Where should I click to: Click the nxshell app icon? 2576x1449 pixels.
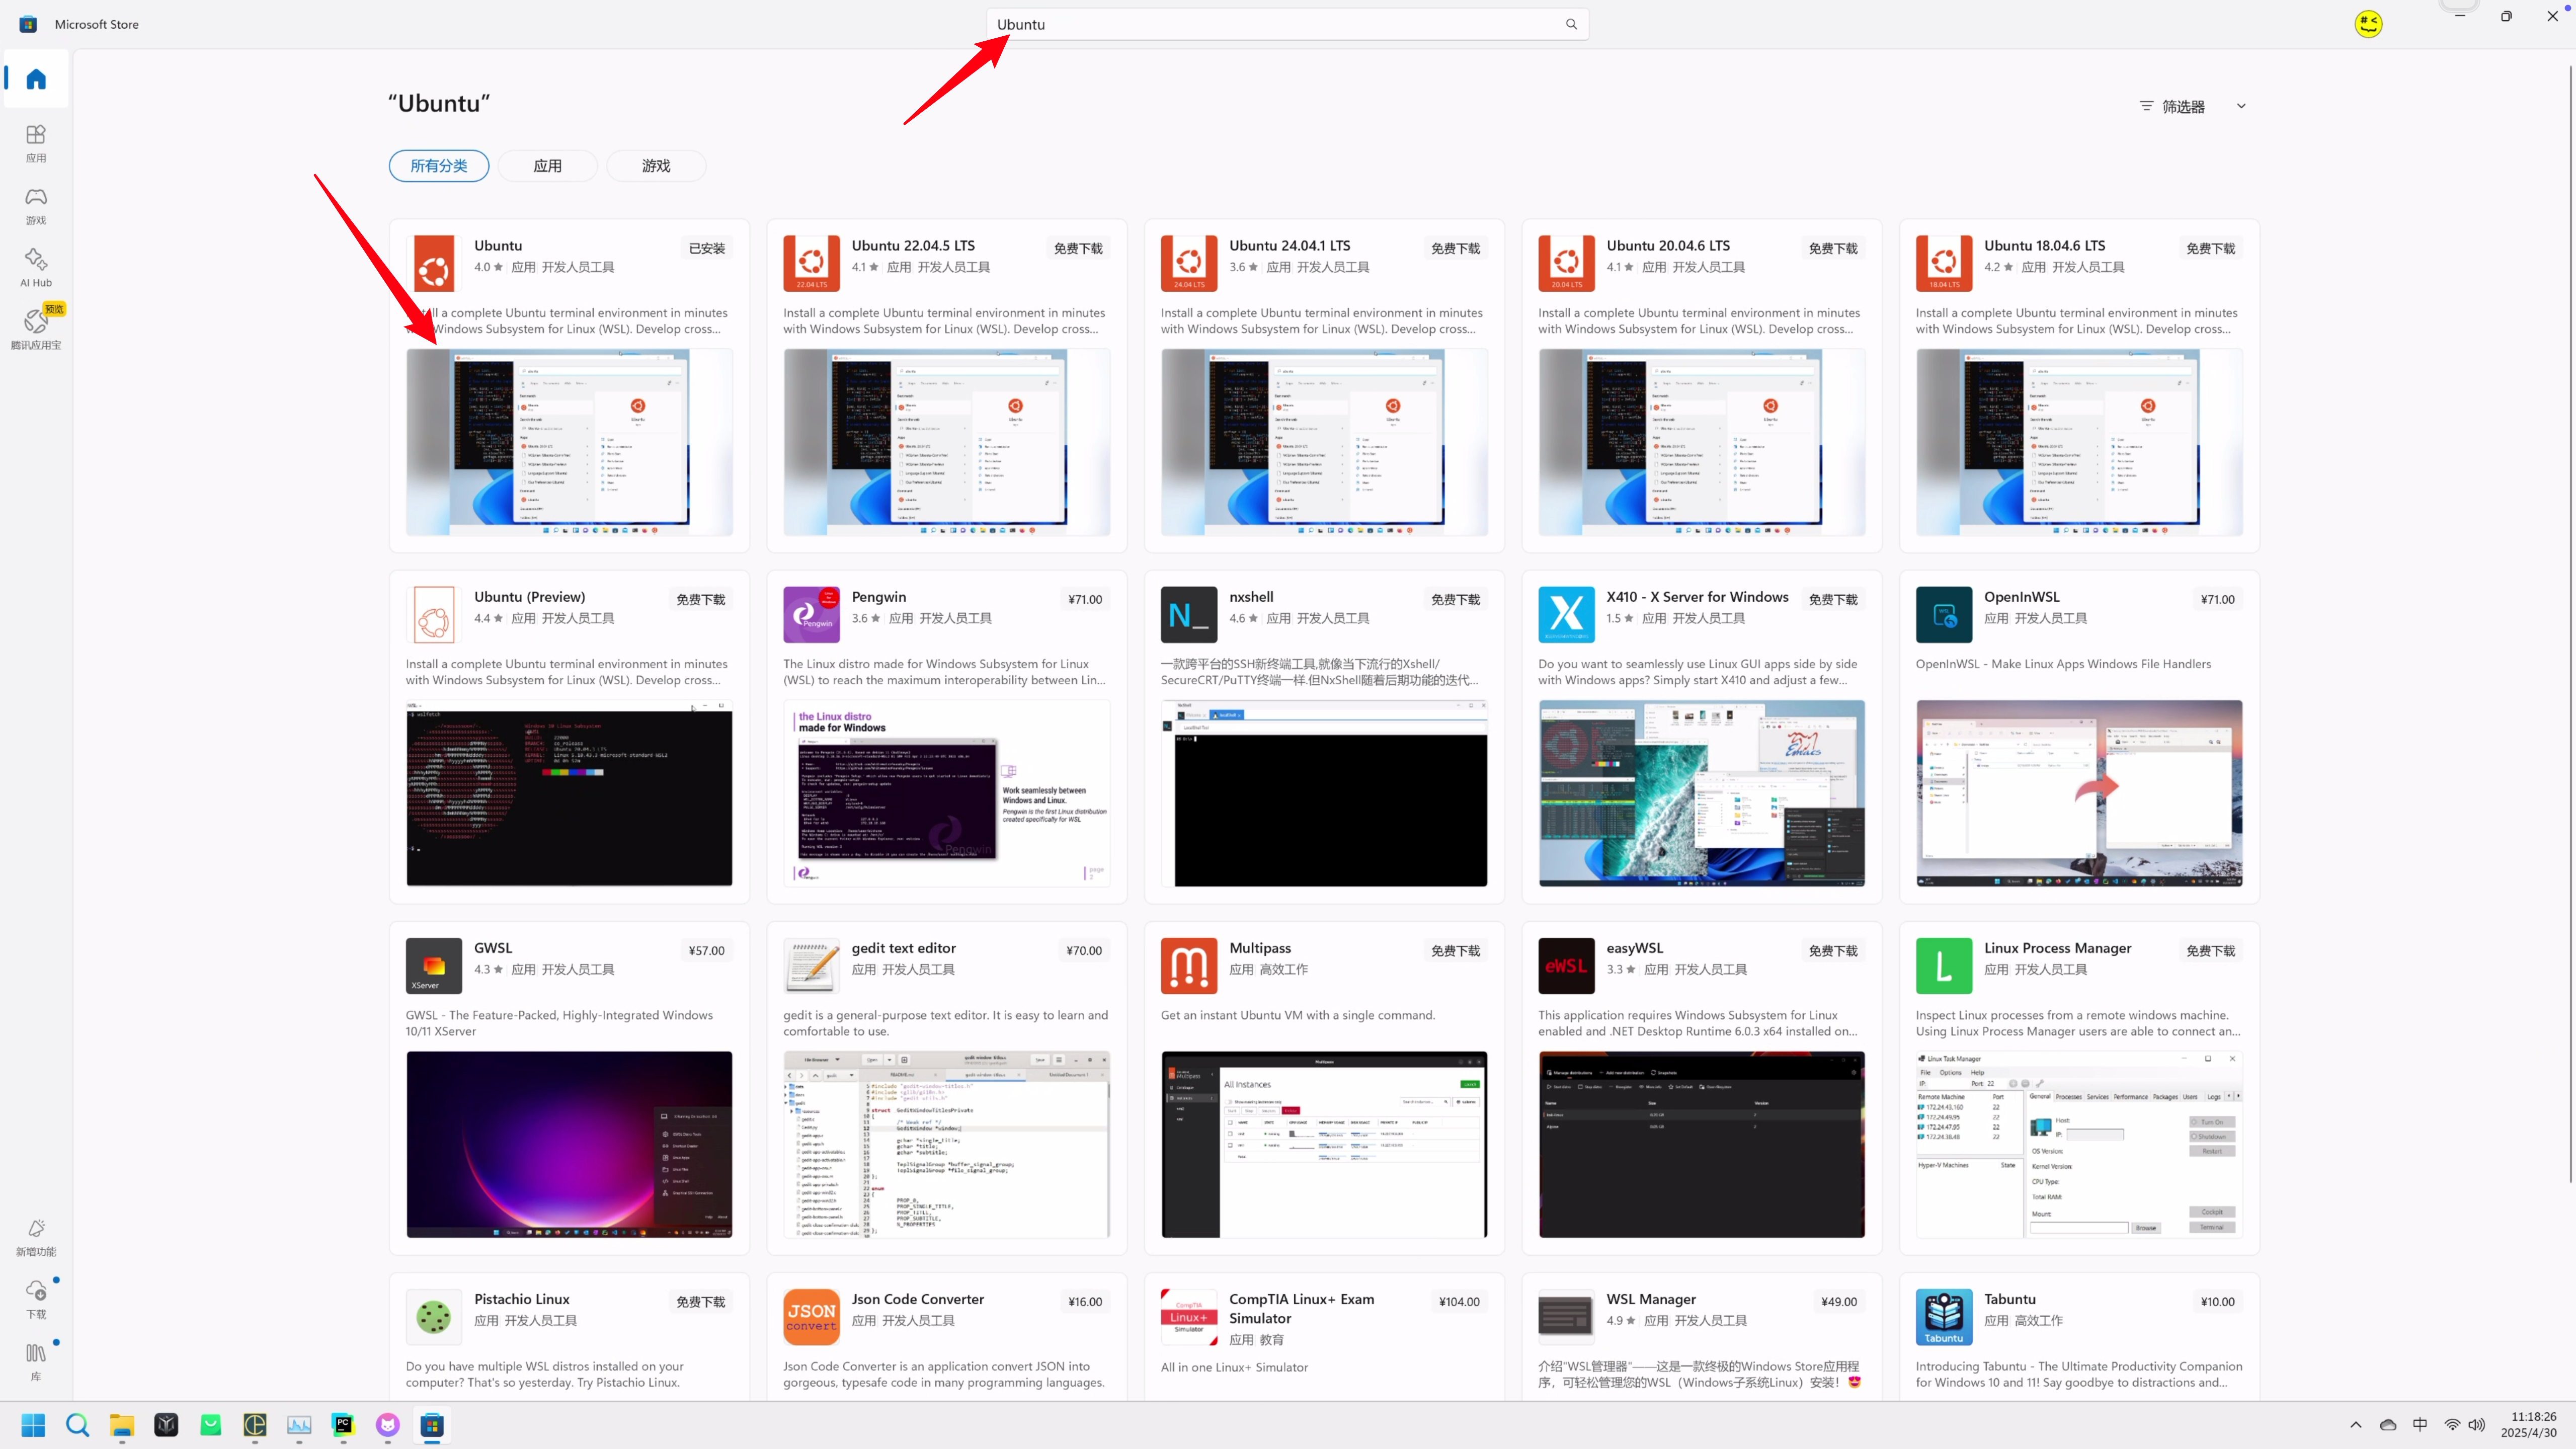(x=1189, y=615)
